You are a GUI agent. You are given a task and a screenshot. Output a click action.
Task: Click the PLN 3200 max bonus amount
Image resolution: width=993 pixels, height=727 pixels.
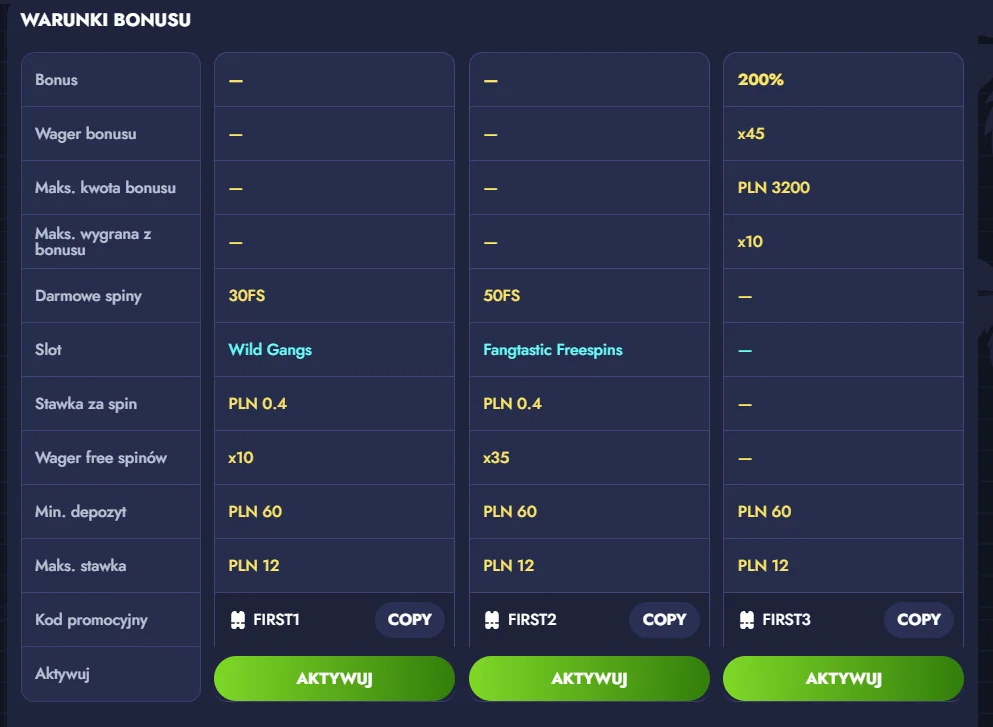774,187
